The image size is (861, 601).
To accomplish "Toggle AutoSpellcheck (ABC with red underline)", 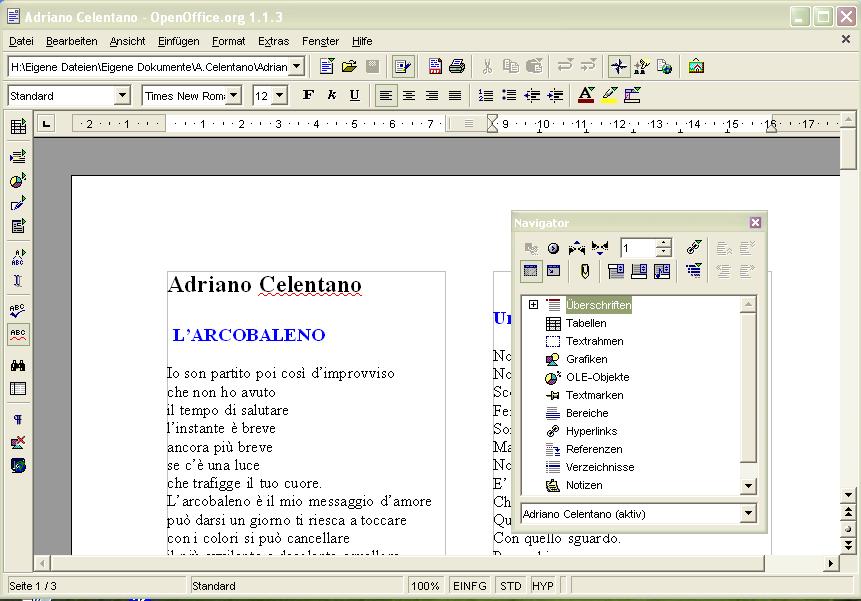I will point(18,334).
